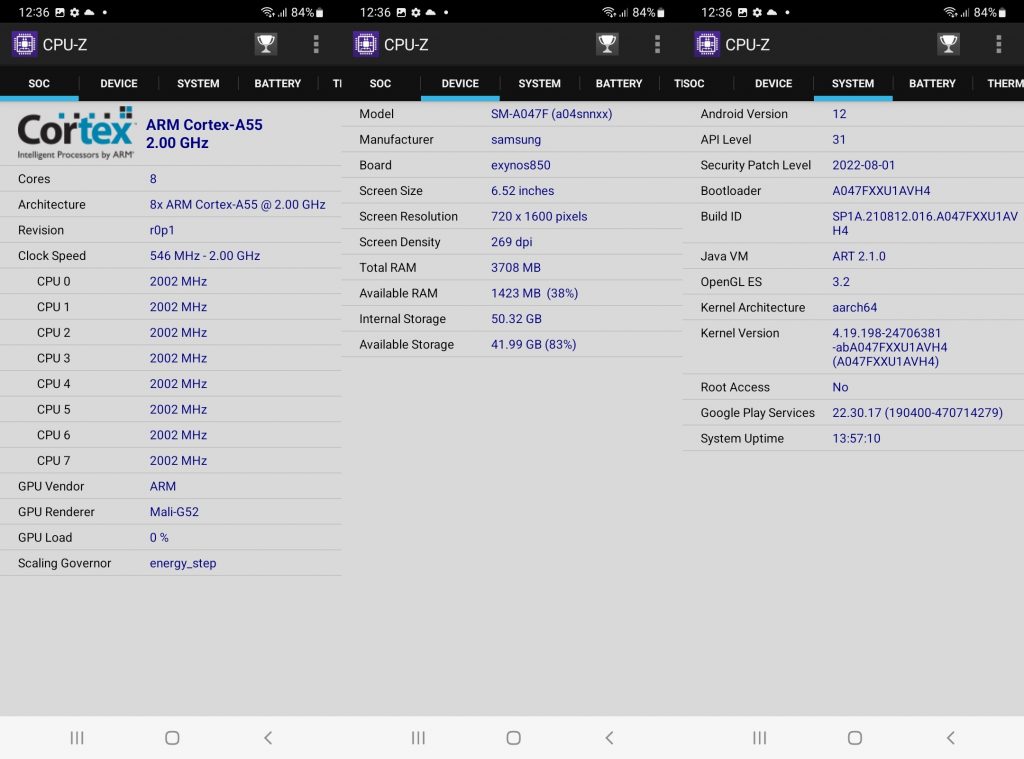Switch to THERM tab in right screen
Image resolution: width=1024 pixels, height=759 pixels.
click(1005, 84)
